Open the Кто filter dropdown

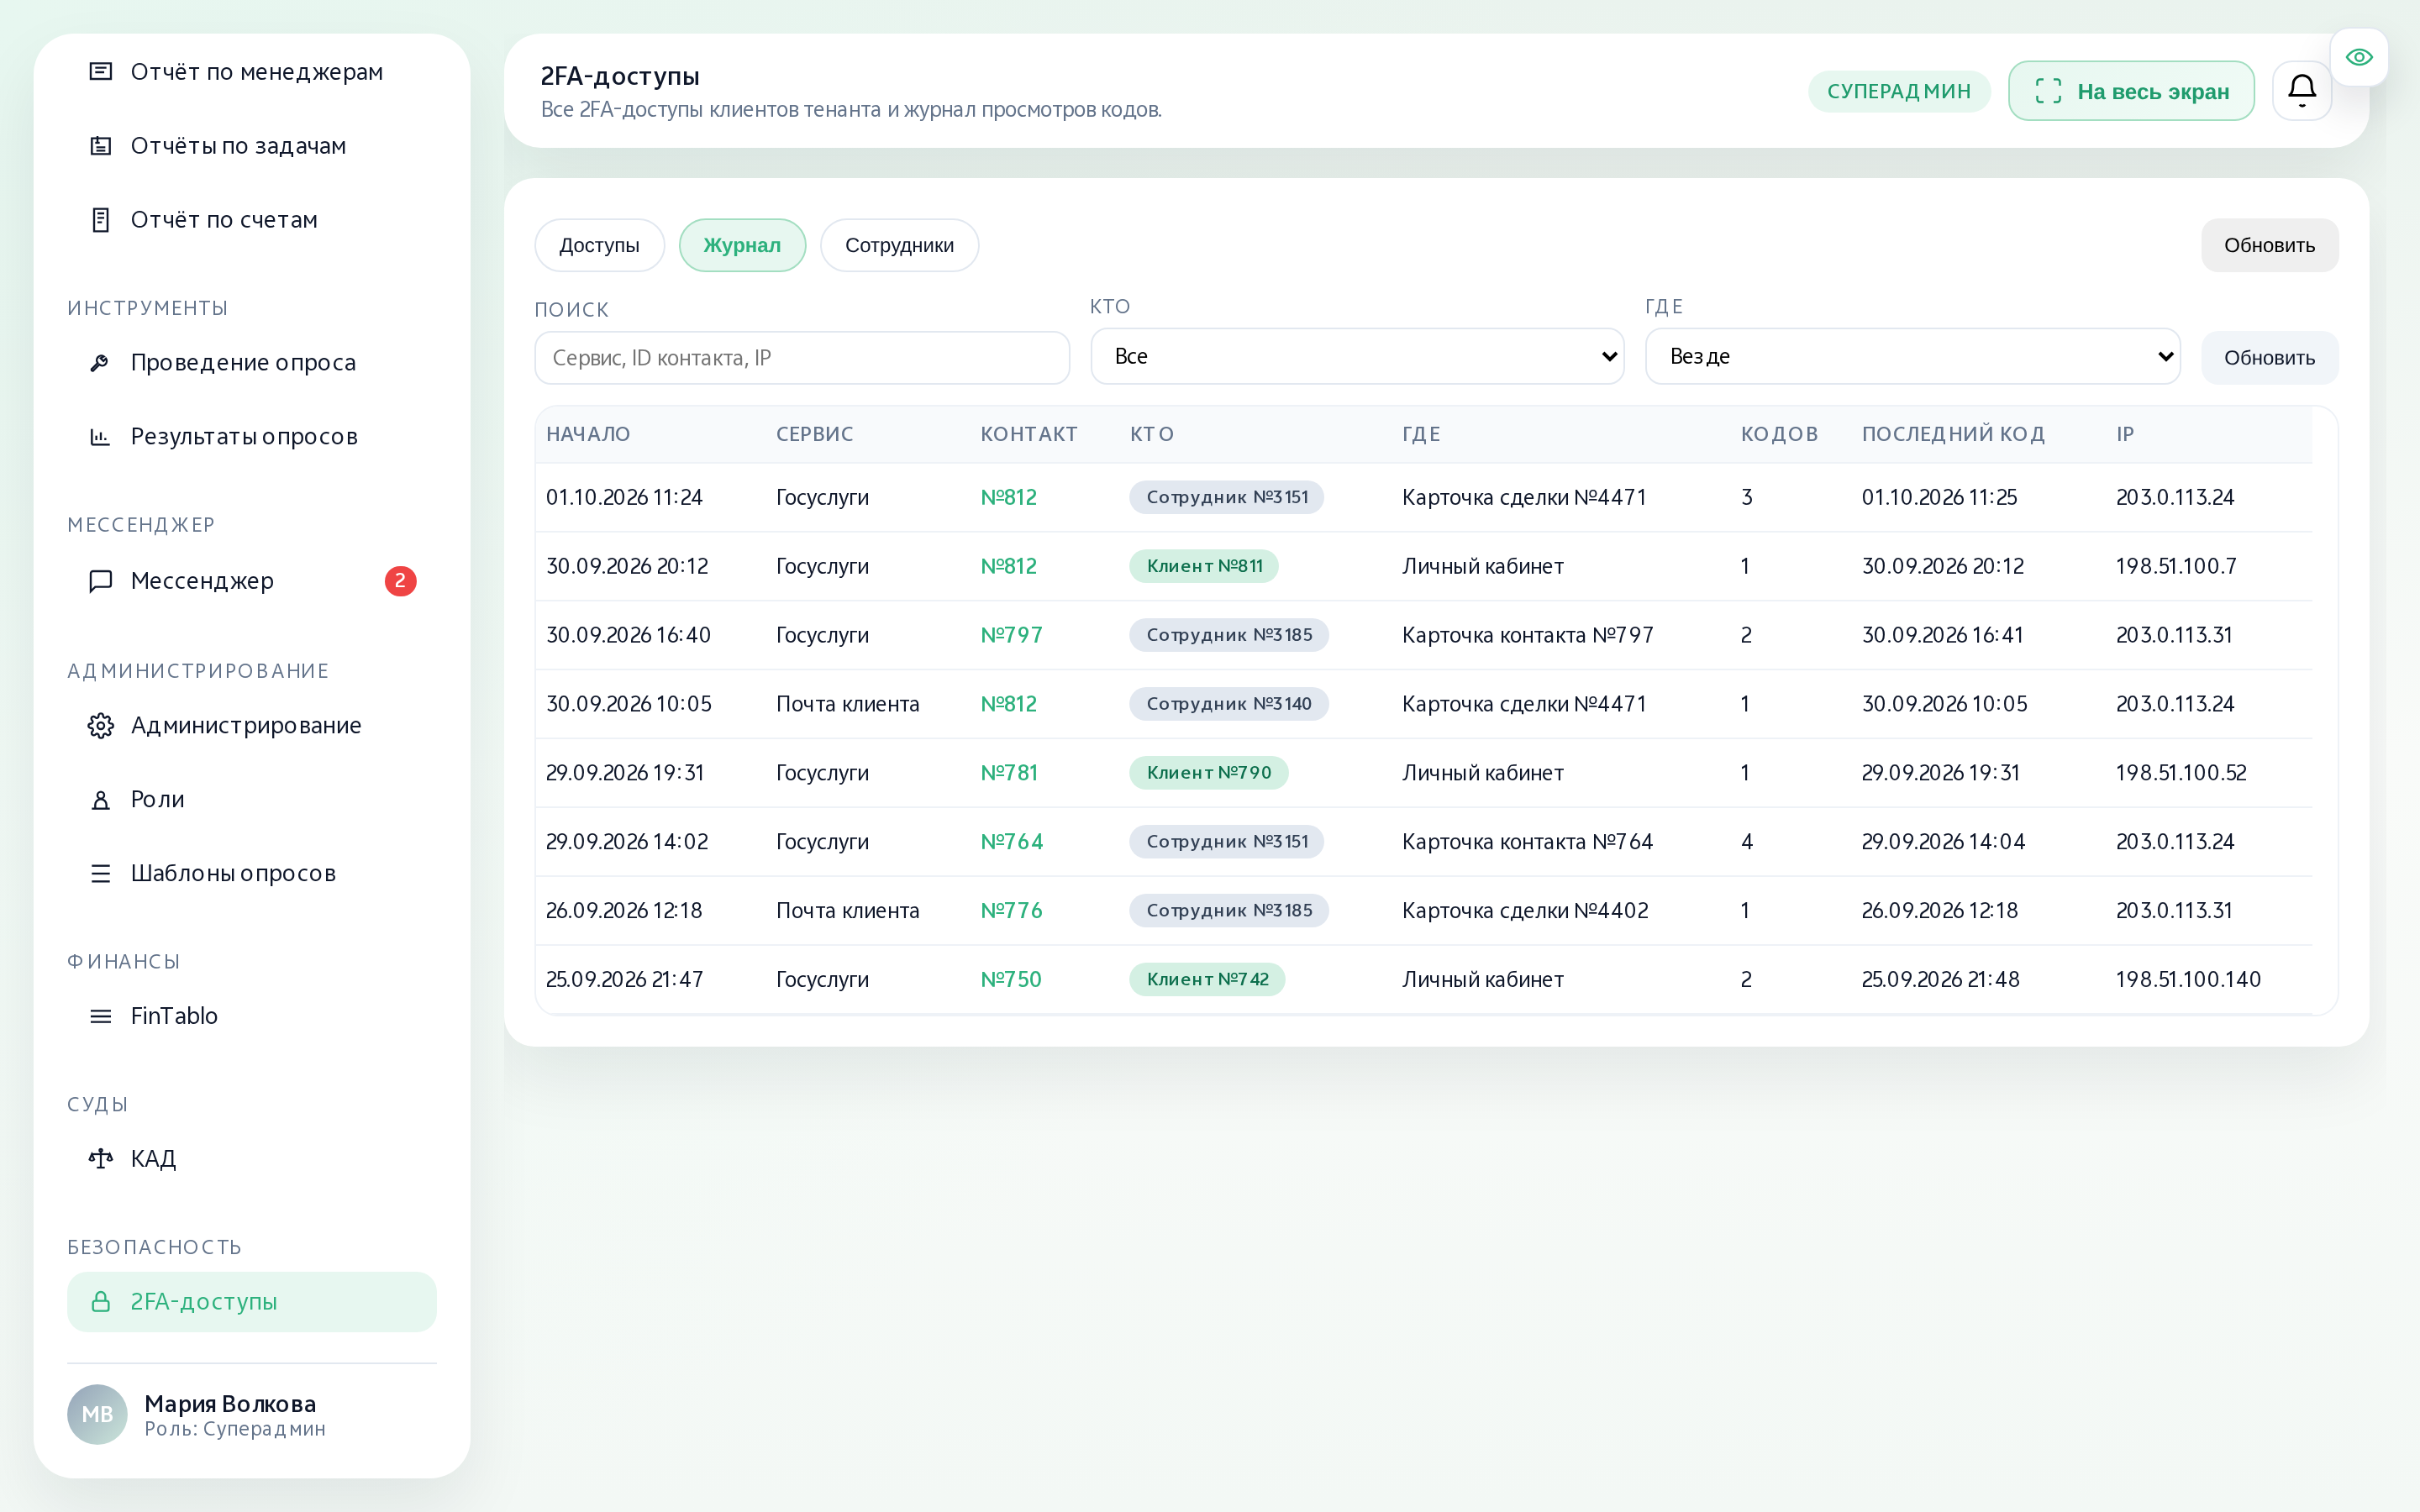tap(1357, 356)
